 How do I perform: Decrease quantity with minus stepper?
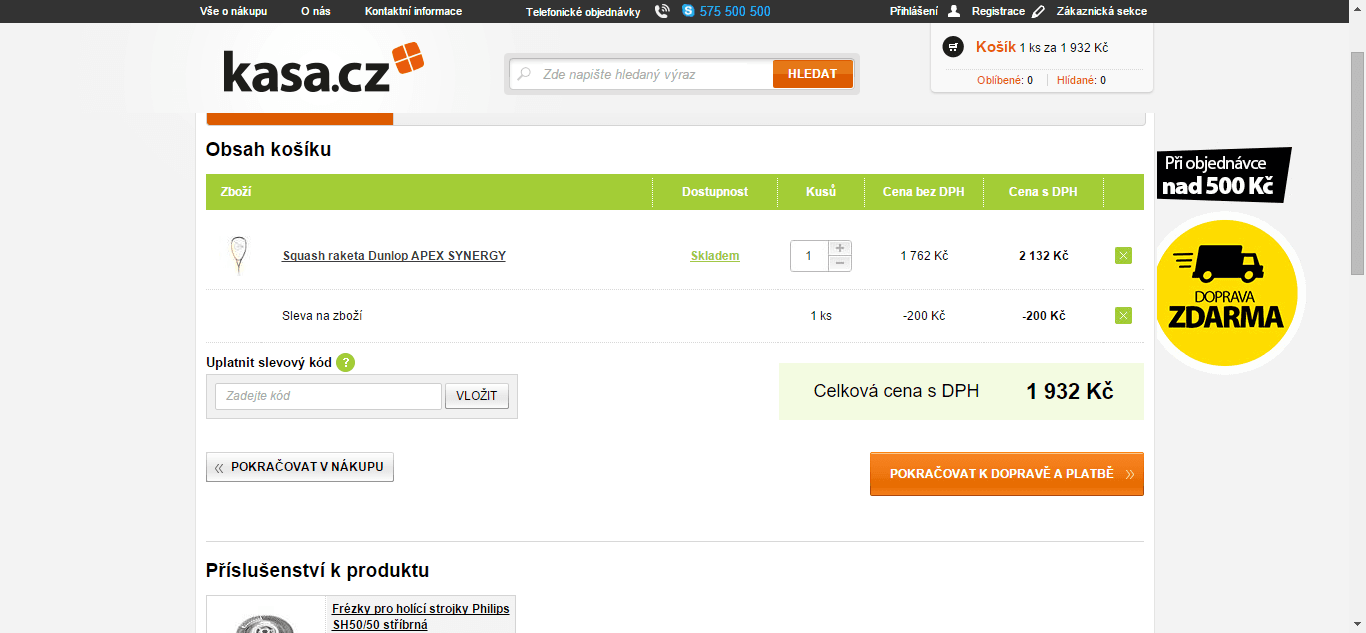point(840,263)
